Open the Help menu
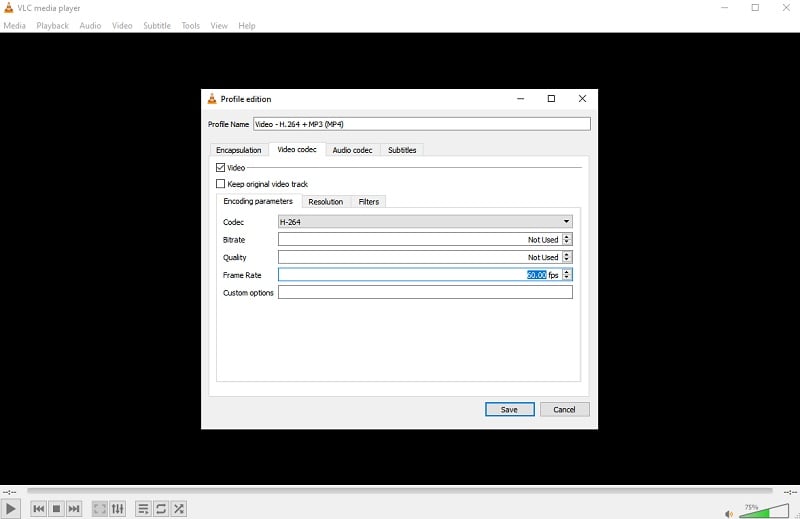800x519 pixels. (247, 26)
